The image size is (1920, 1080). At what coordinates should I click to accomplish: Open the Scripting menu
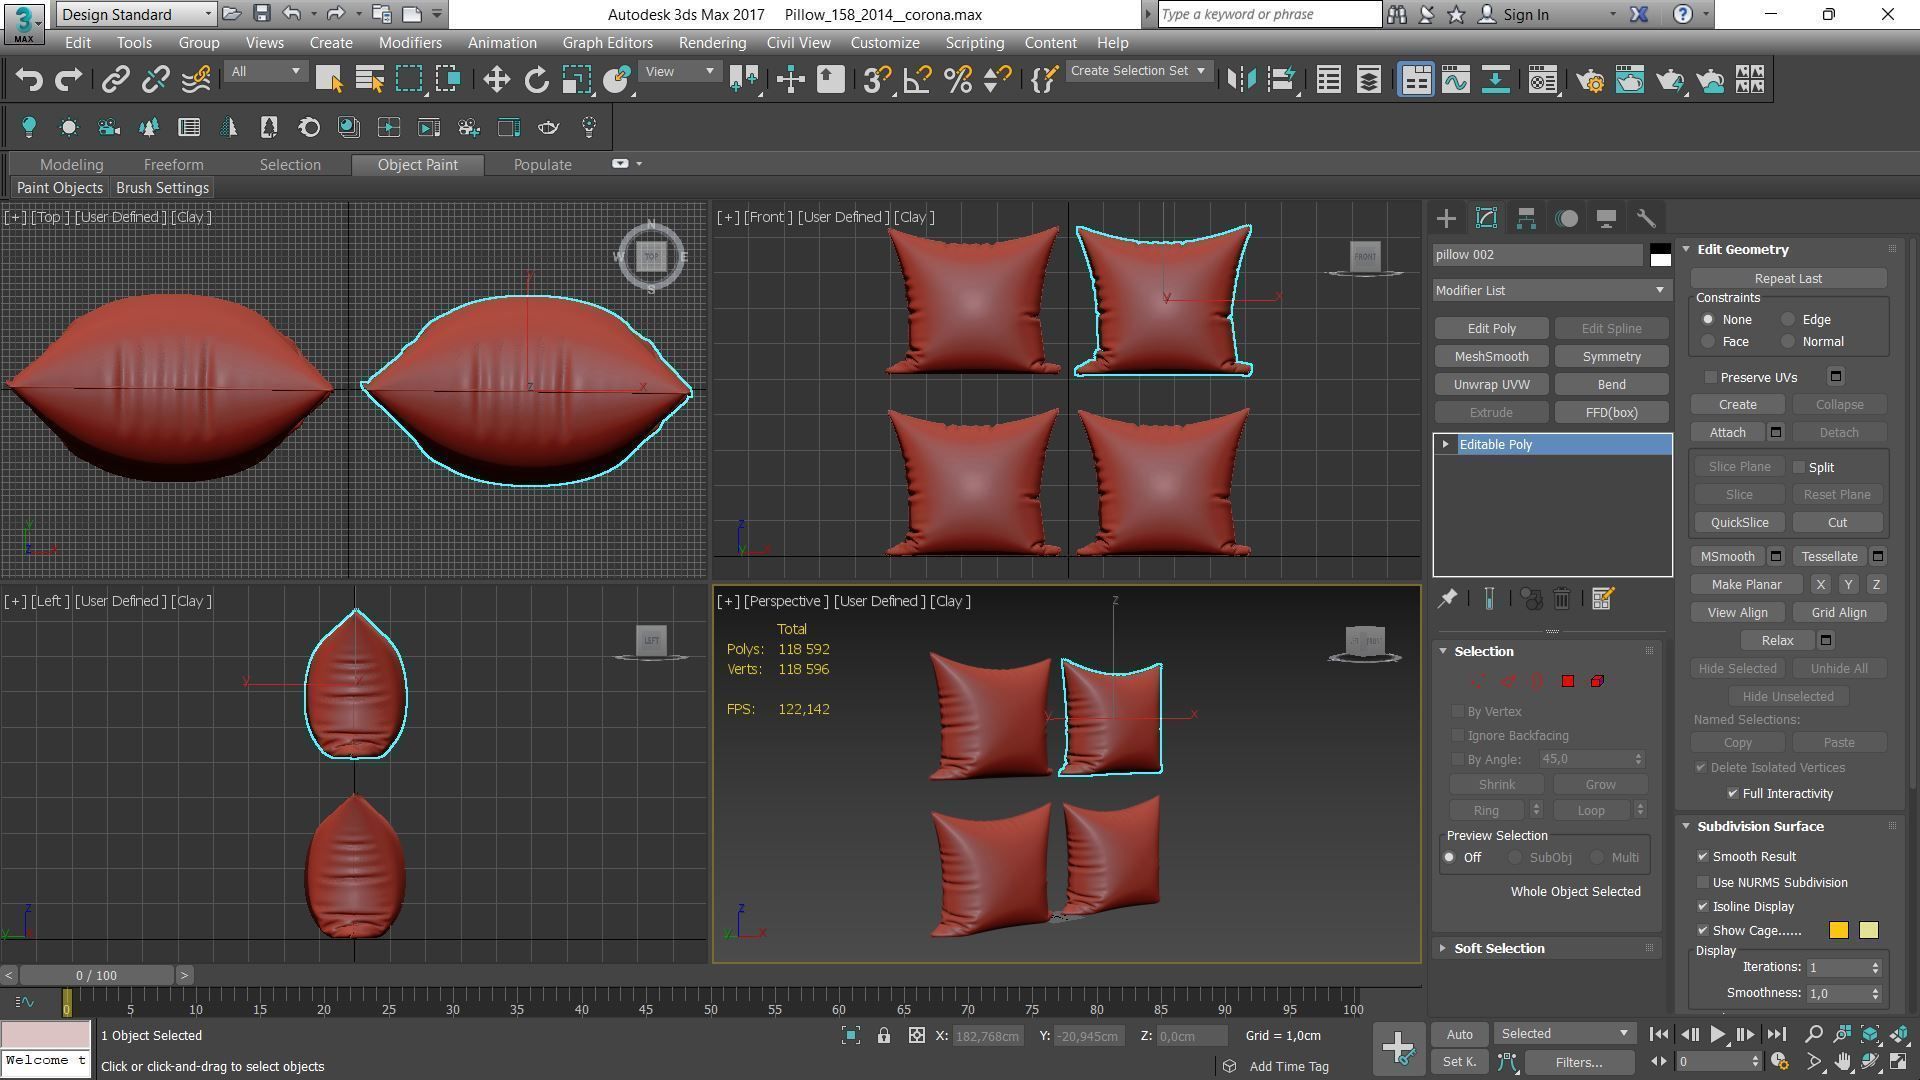pyautogui.click(x=974, y=43)
